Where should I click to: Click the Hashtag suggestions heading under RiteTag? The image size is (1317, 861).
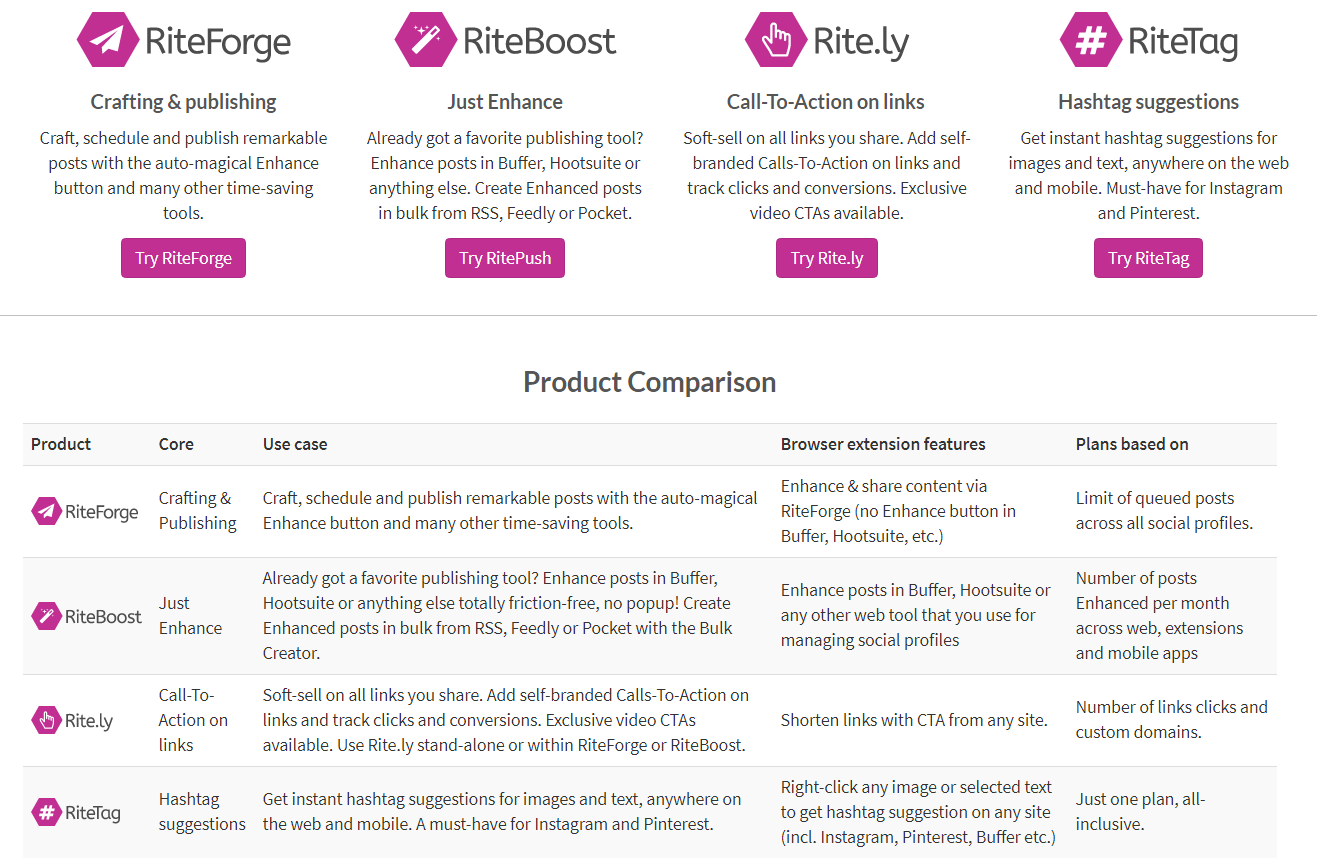[x=1148, y=102]
